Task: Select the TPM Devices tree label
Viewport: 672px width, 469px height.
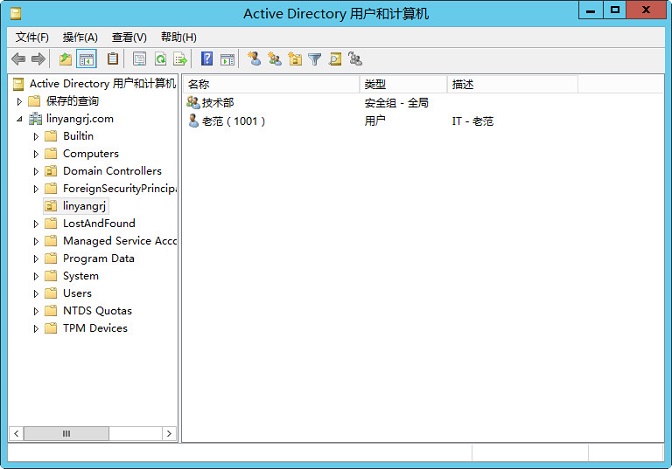Action: click(x=95, y=328)
